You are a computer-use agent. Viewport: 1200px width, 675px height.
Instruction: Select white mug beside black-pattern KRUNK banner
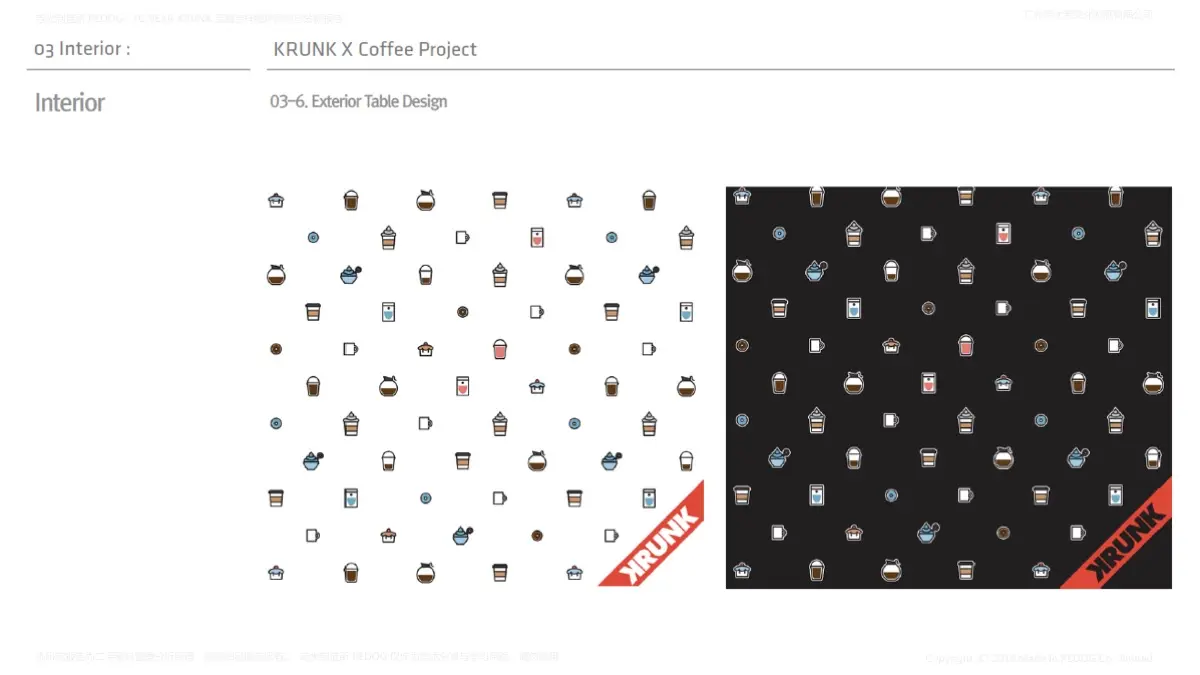1078,533
